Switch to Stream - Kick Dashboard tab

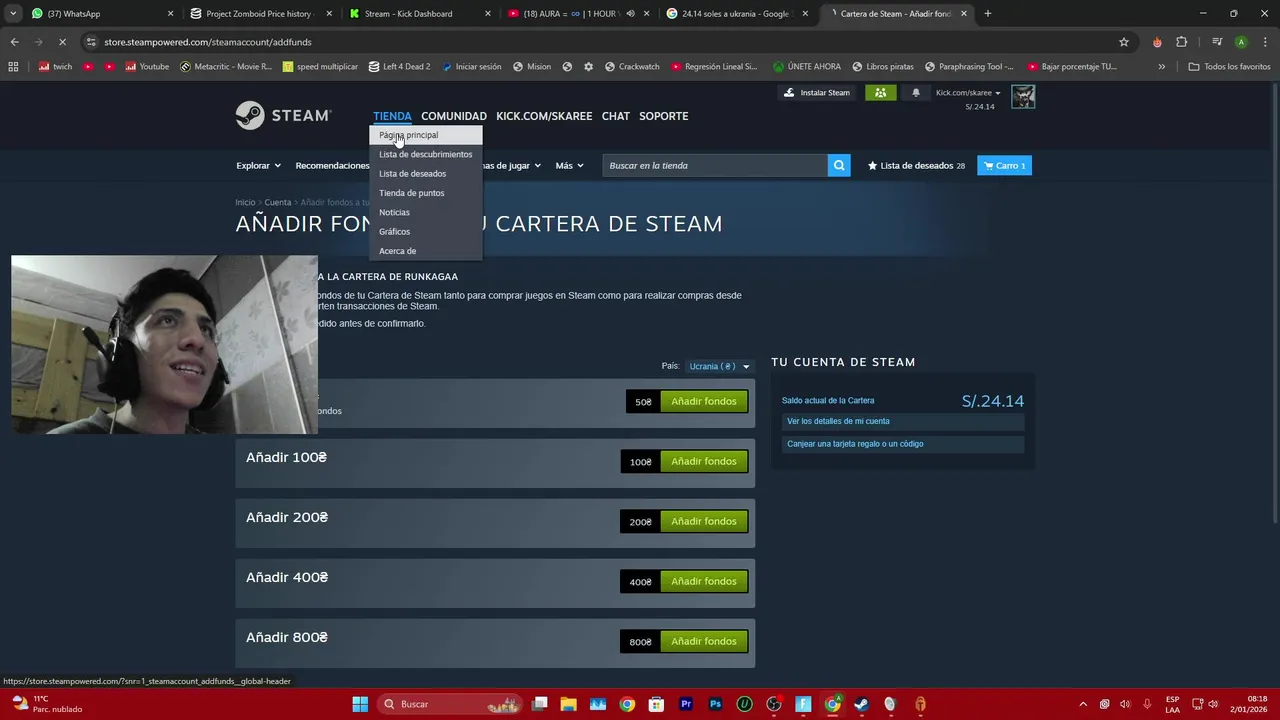418,14
